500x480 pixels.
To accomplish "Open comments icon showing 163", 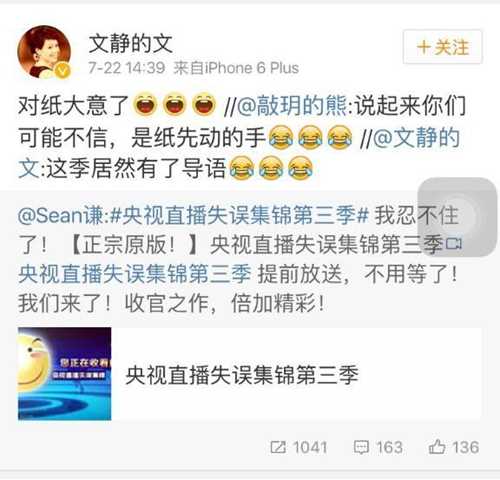I will point(361,447).
